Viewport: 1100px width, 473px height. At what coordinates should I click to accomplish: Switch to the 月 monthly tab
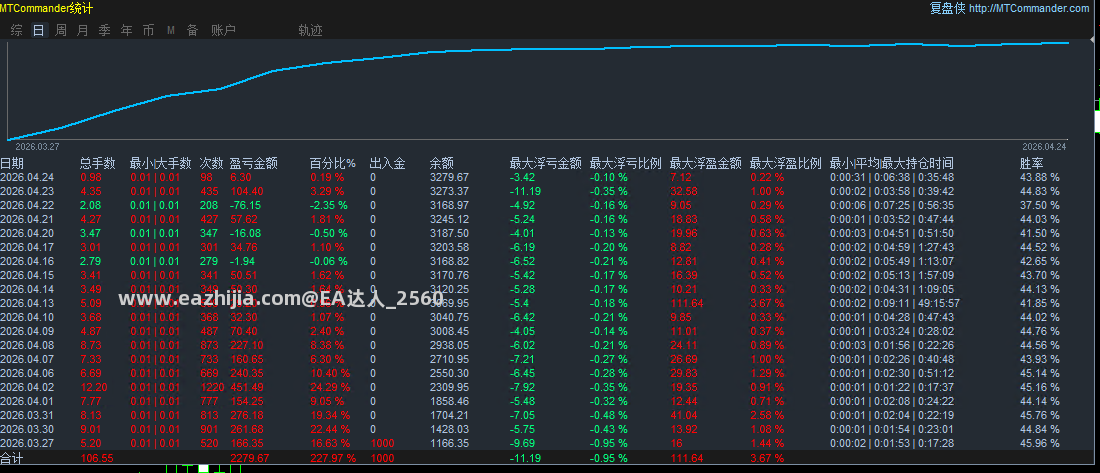point(83,30)
